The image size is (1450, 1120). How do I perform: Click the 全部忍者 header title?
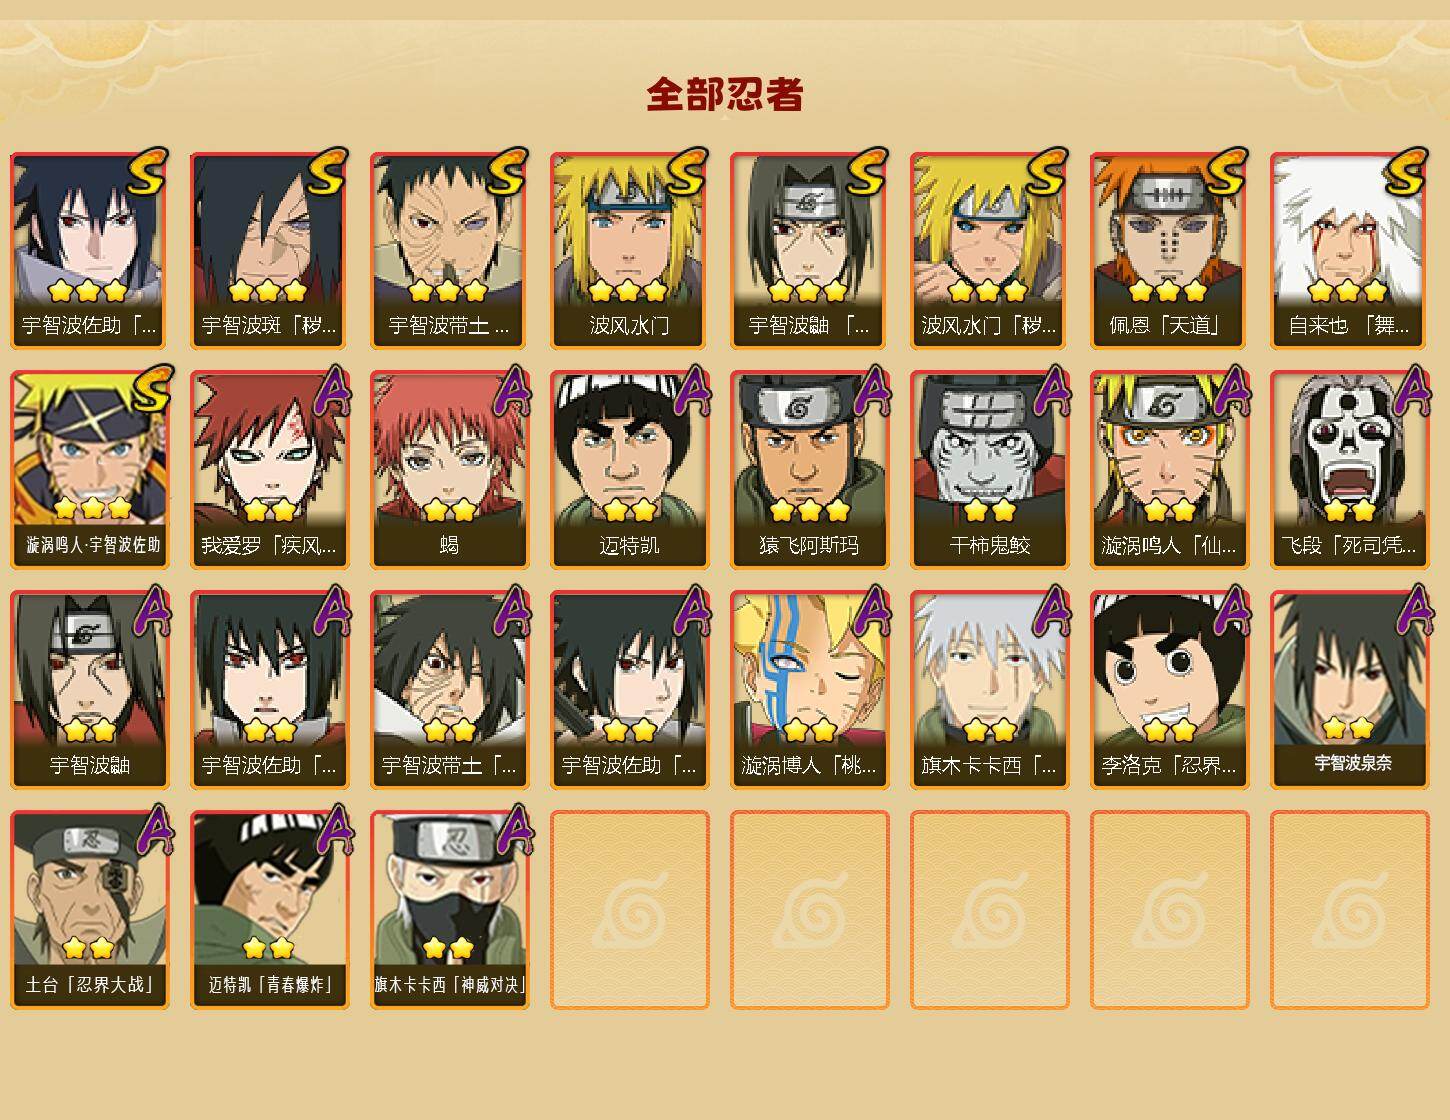(x=725, y=95)
